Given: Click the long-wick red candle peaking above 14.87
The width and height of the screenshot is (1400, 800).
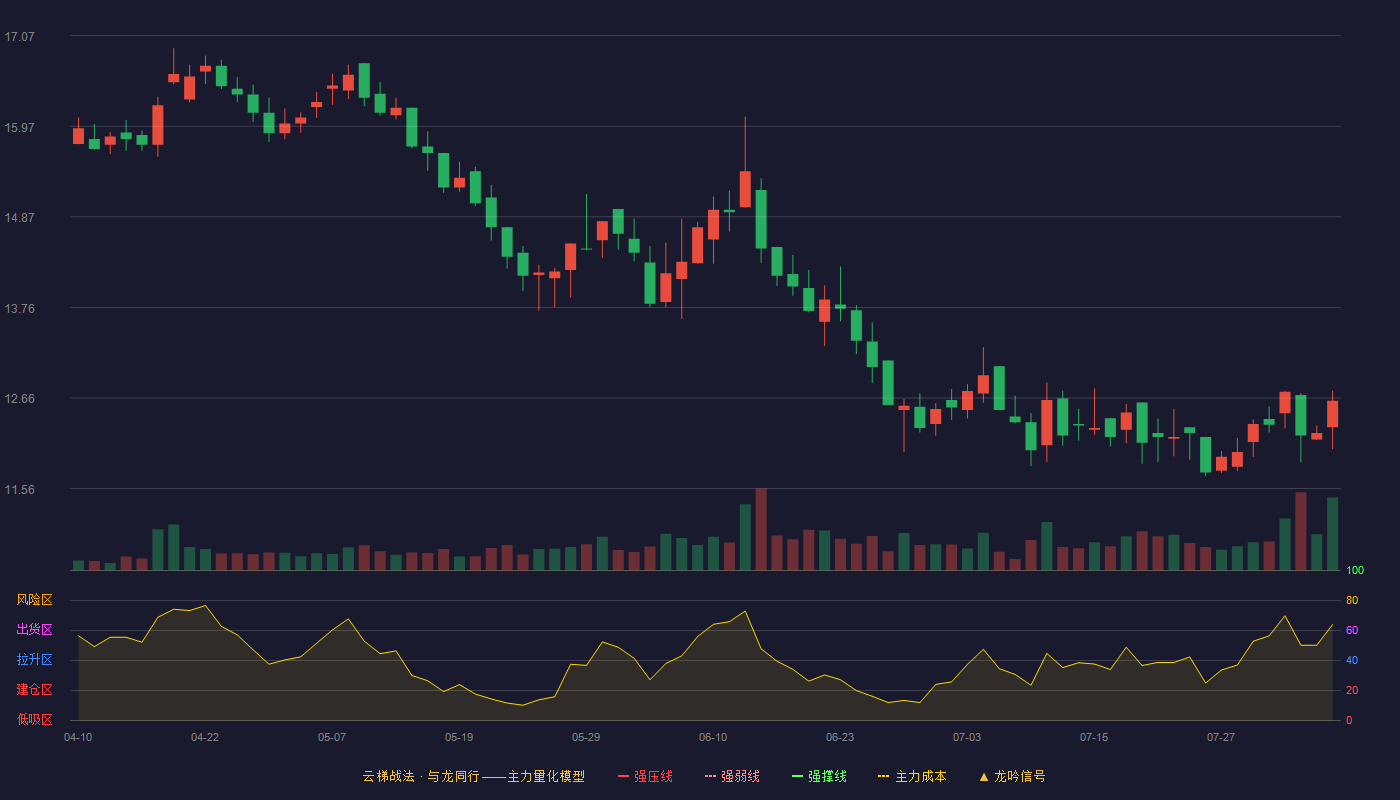Looking at the screenshot, I should coord(745,189).
